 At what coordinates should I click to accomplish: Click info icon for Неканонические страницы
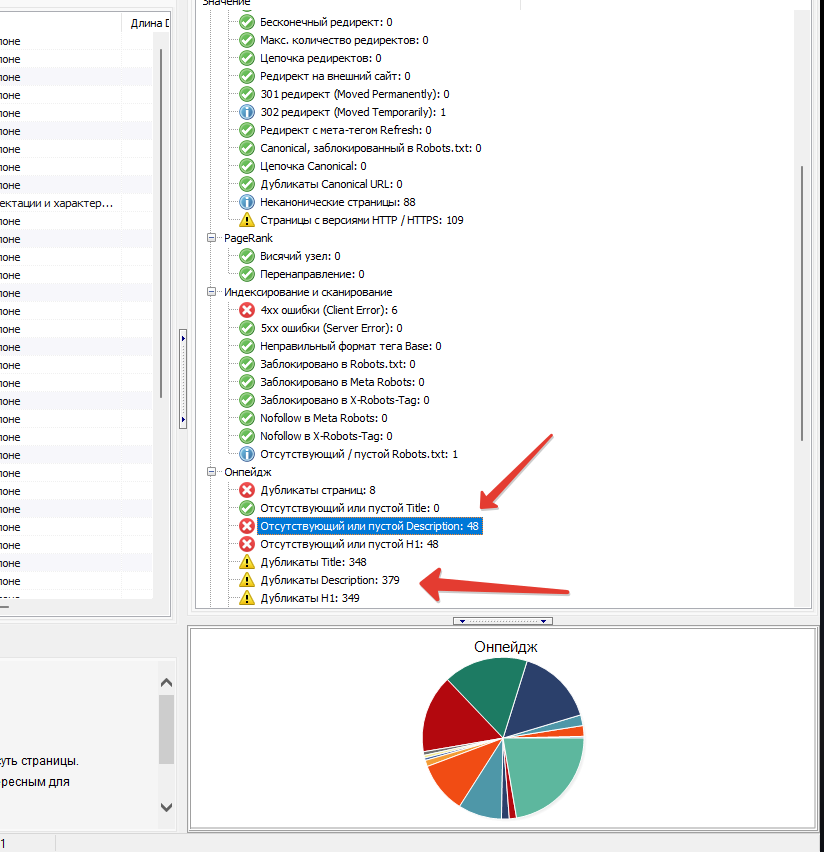point(247,202)
